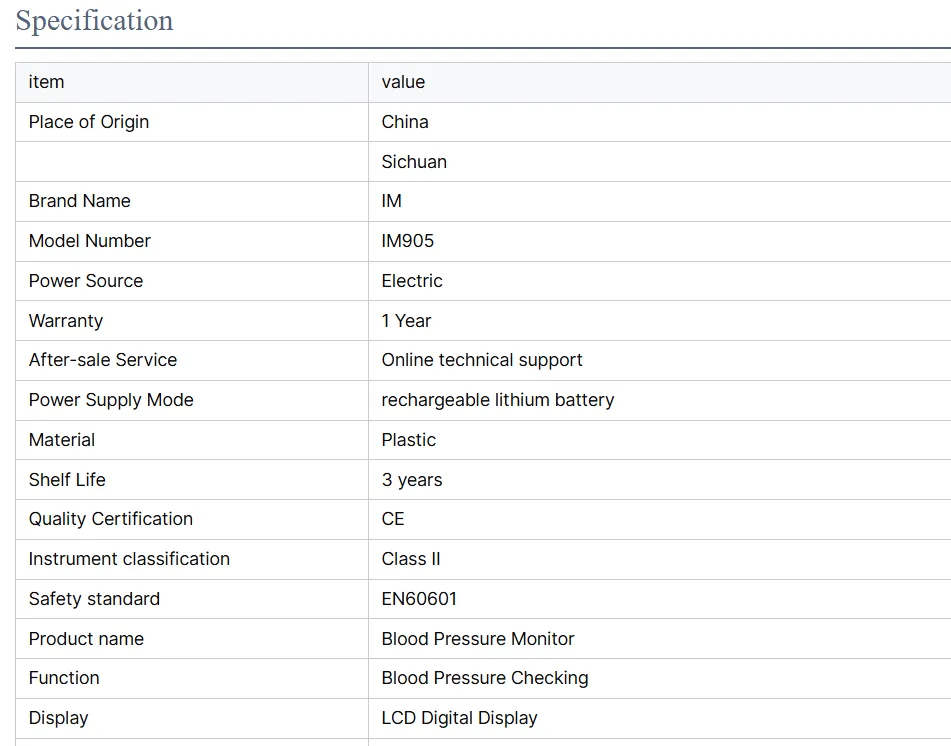The image size is (951, 746).
Task: Click 'Blood Pressure Monitor' product name
Action: (478, 639)
